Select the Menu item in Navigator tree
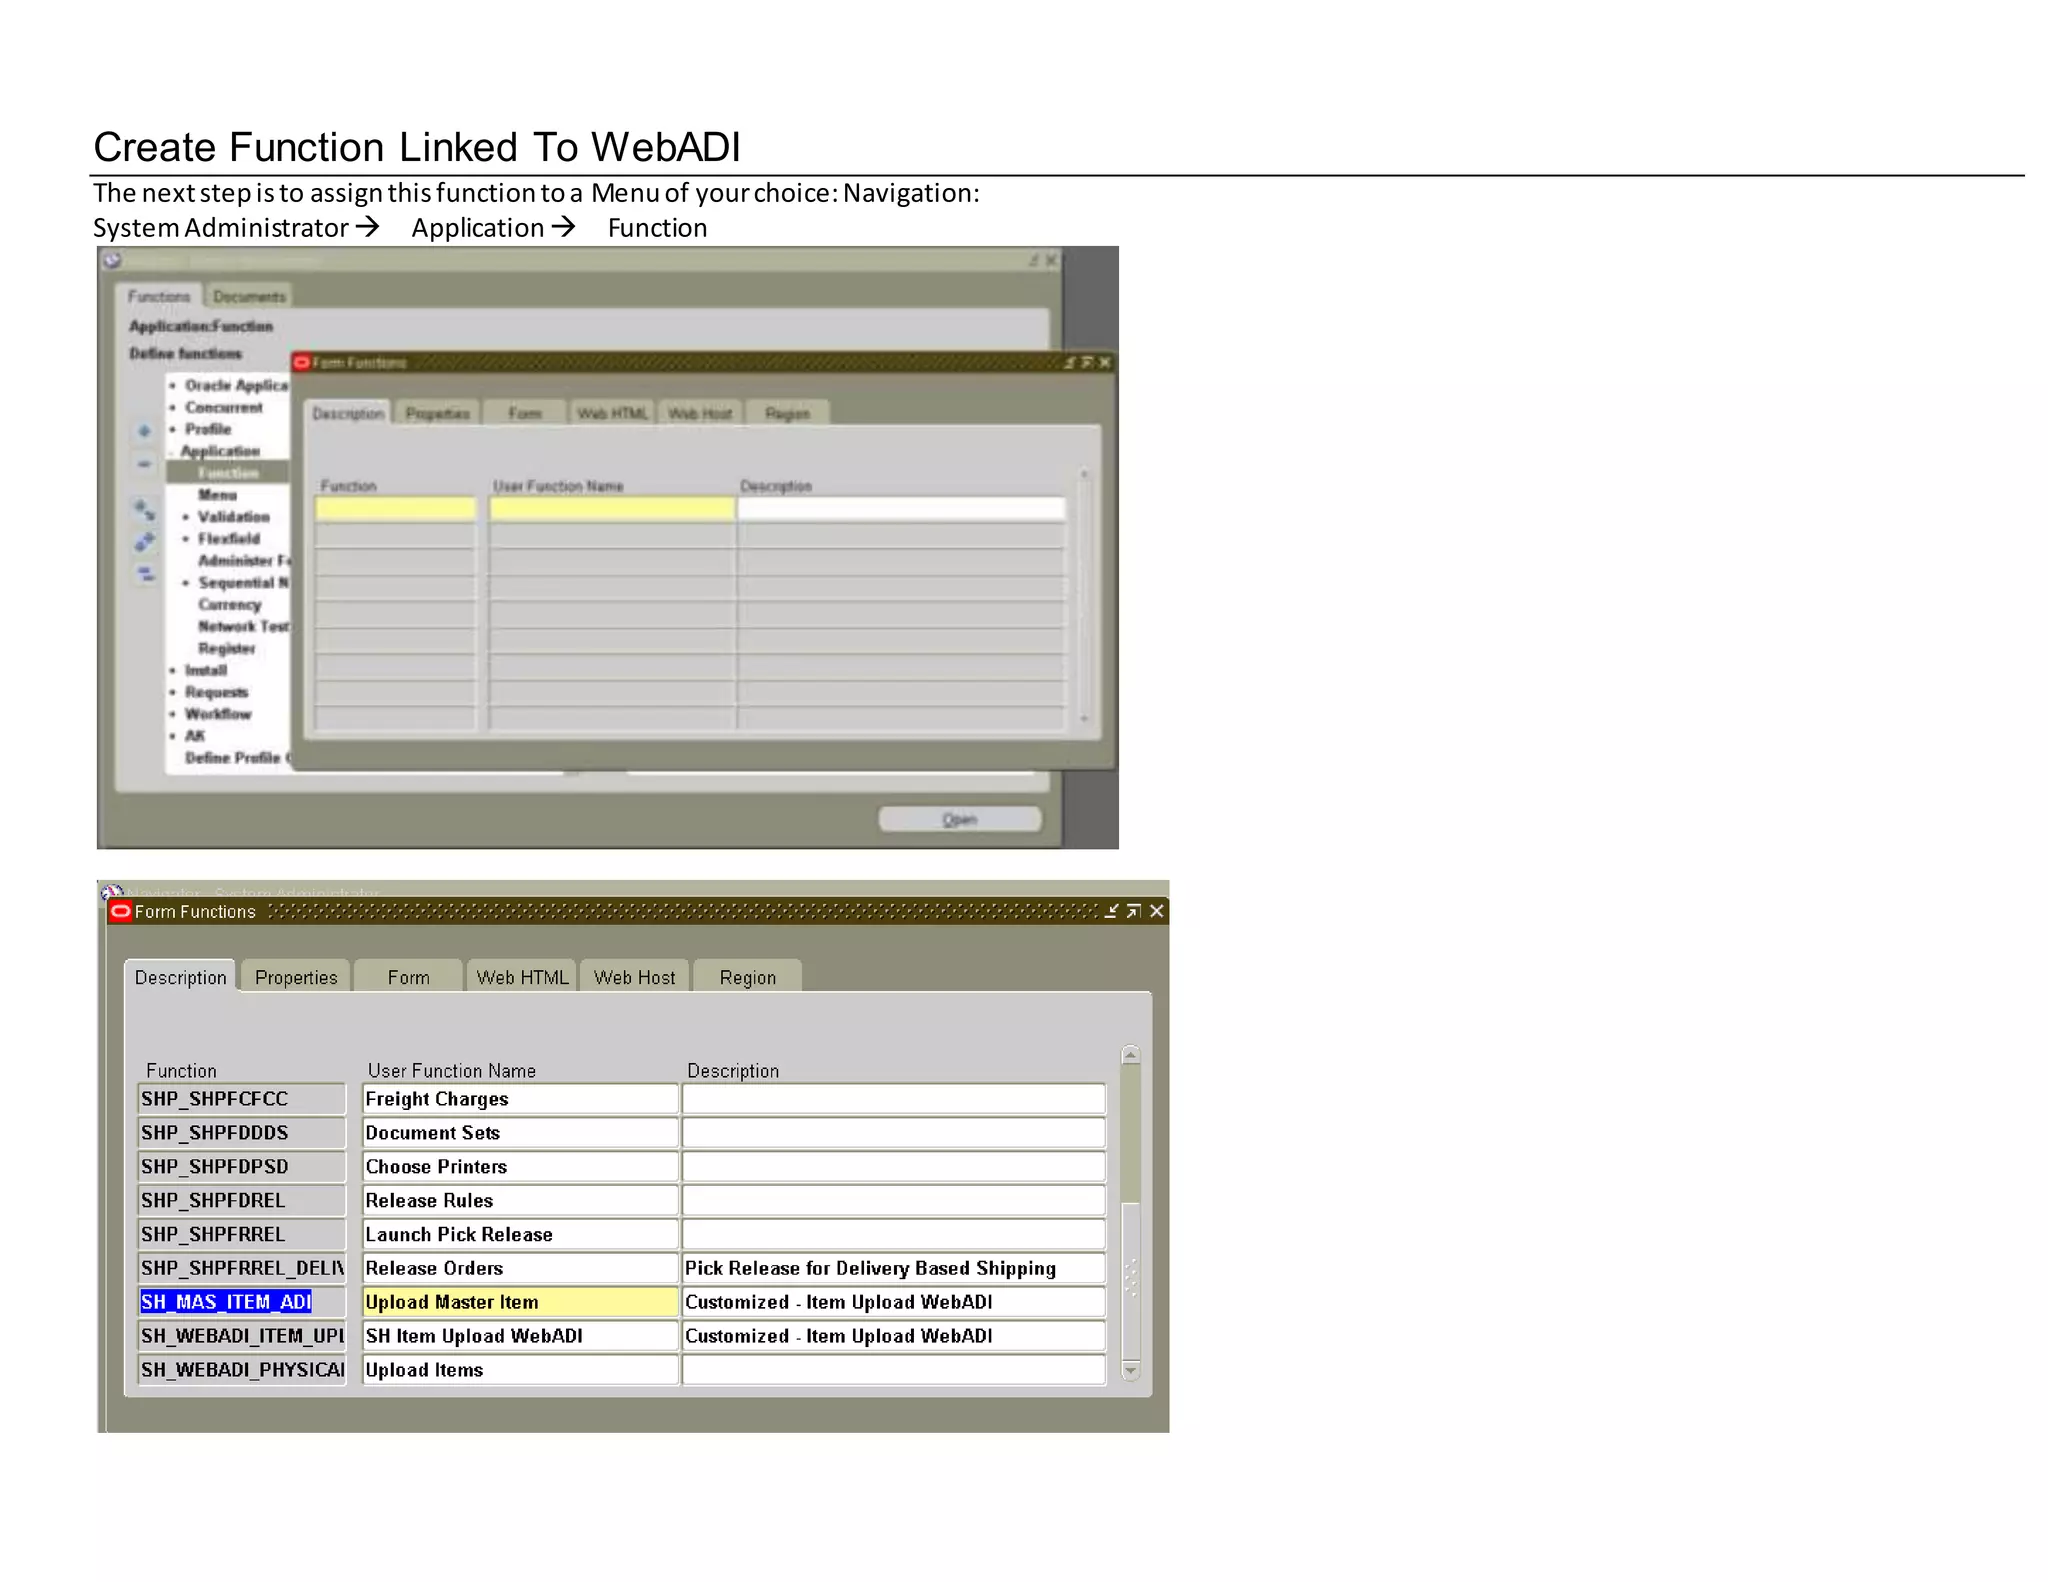The image size is (2048, 1582). [x=217, y=495]
